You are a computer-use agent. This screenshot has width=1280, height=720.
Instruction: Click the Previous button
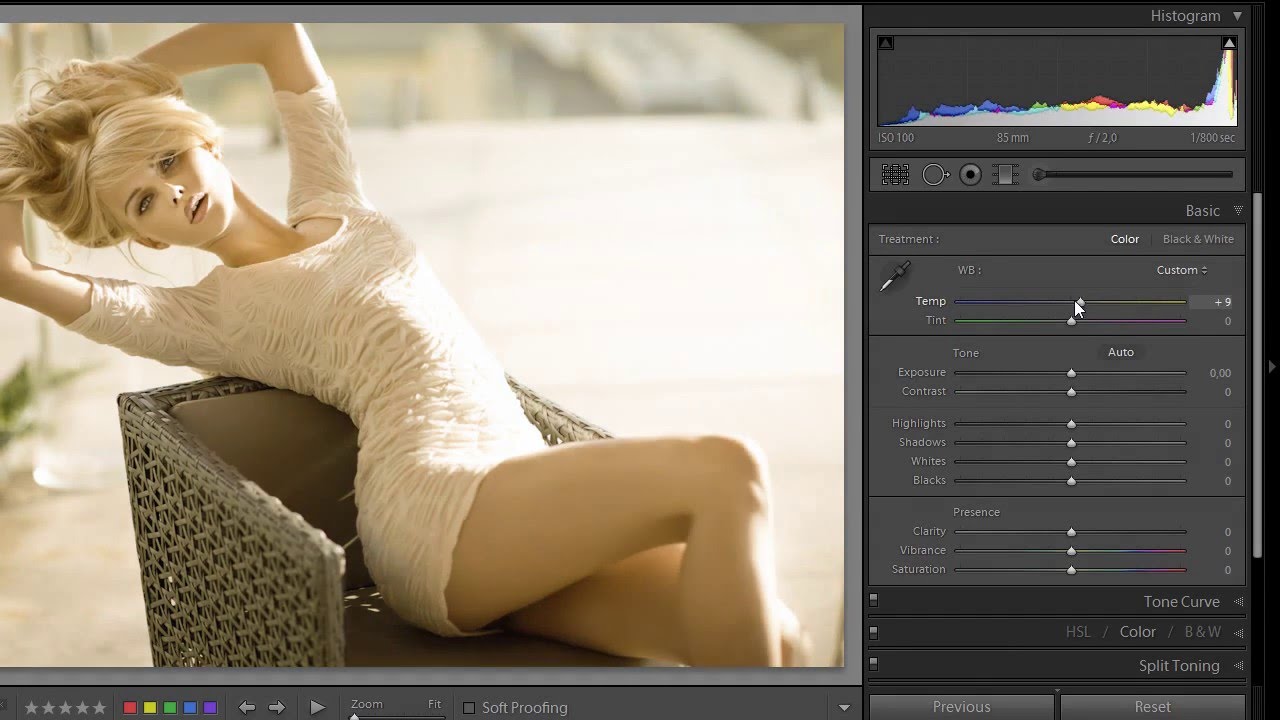pos(961,707)
